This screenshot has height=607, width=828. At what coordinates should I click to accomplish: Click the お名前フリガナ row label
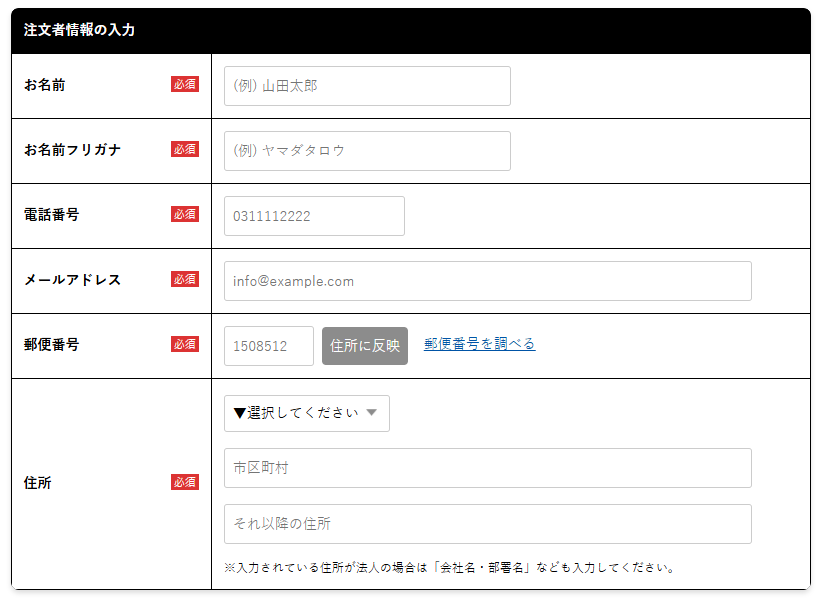pyautogui.click(x=72, y=150)
